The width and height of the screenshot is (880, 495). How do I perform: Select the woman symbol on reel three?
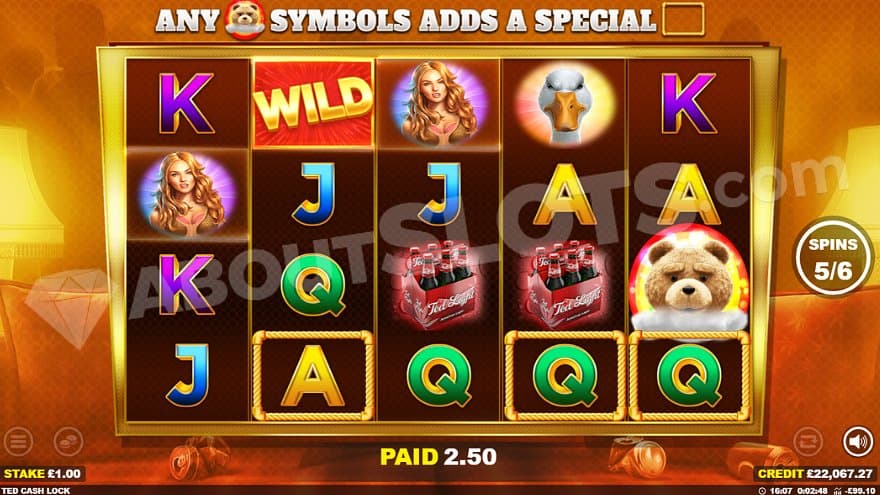(x=439, y=103)
